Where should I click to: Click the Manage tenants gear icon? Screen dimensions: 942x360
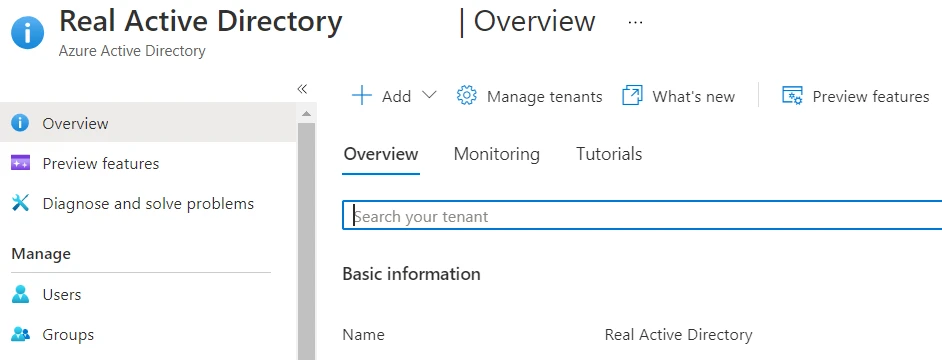467,96
